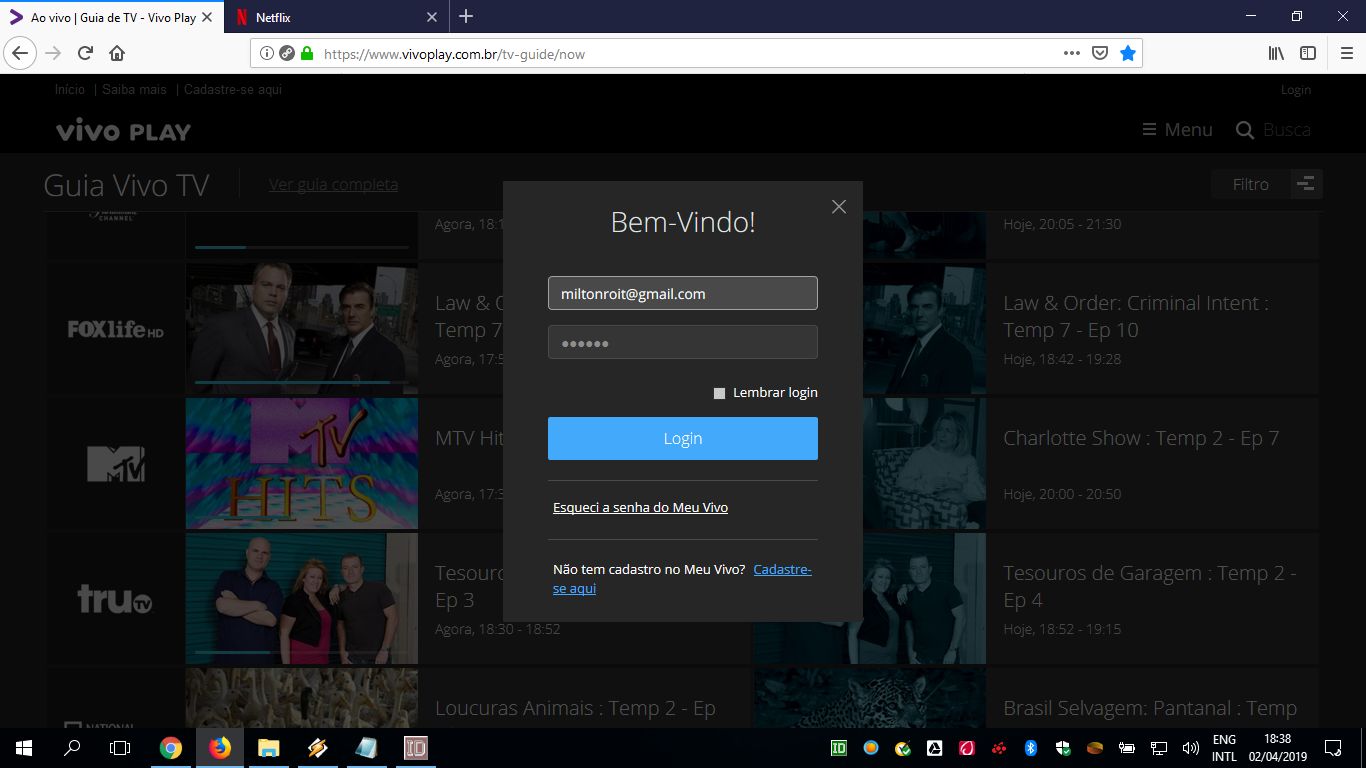Open the volume control in the tray

[x=1190, y=748]
